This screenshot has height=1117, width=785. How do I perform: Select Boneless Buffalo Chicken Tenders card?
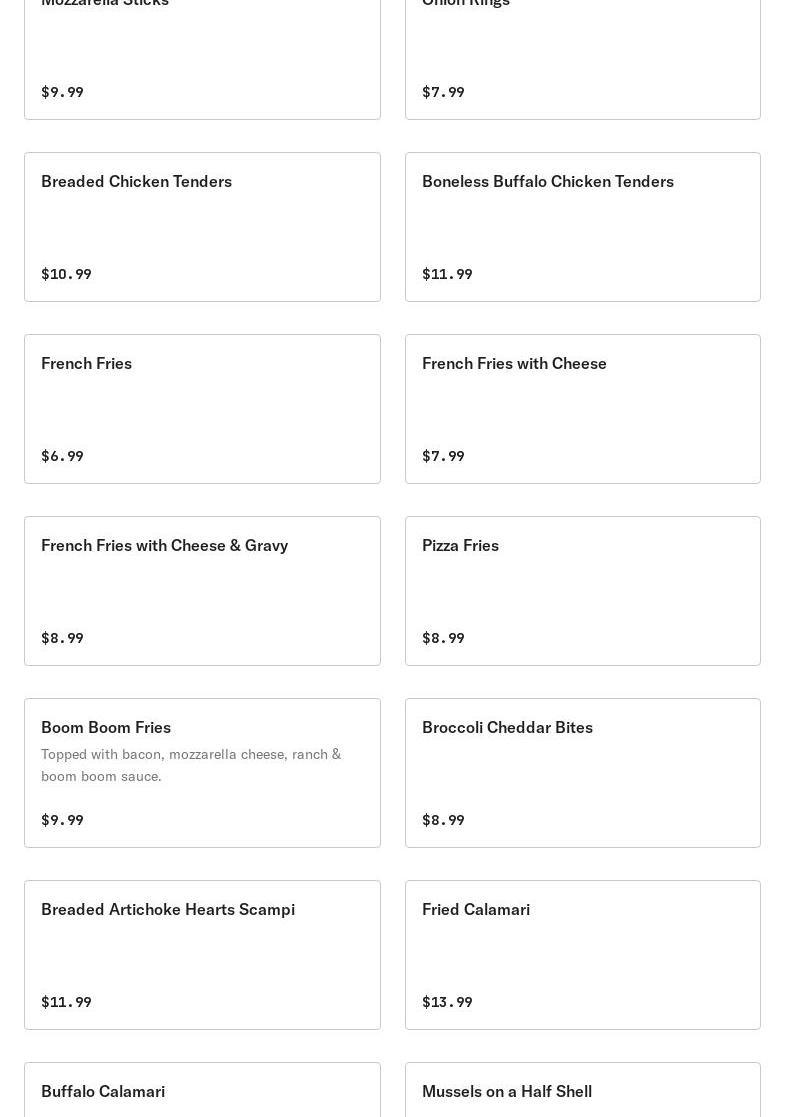point(582,227)
